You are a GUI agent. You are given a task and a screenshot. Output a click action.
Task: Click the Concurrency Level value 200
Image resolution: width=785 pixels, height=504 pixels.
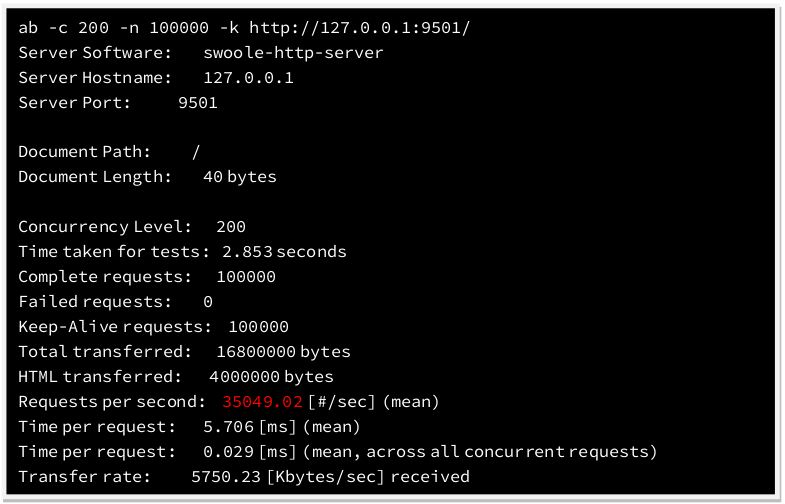230,227
